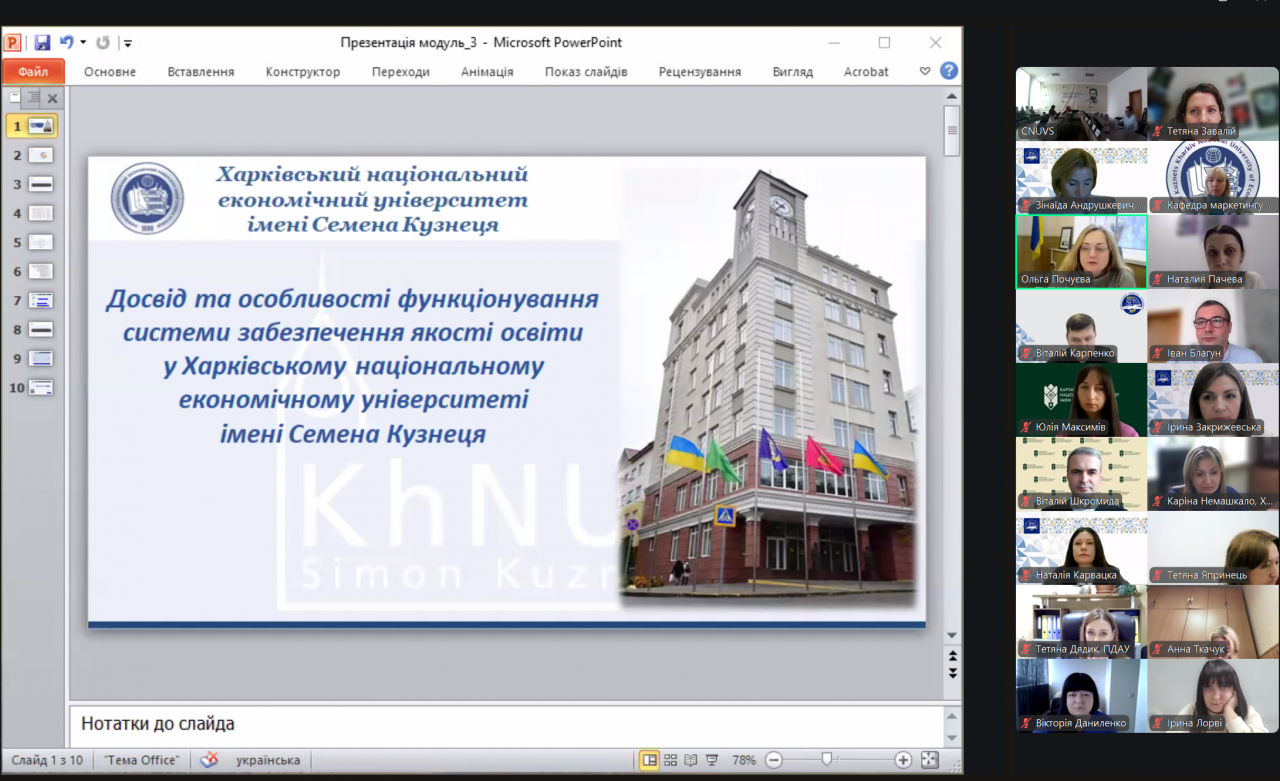The width and height of the screenshot is (1280, 781).
Task: Fit slide to current window icon
Action: tap(929, 760)
